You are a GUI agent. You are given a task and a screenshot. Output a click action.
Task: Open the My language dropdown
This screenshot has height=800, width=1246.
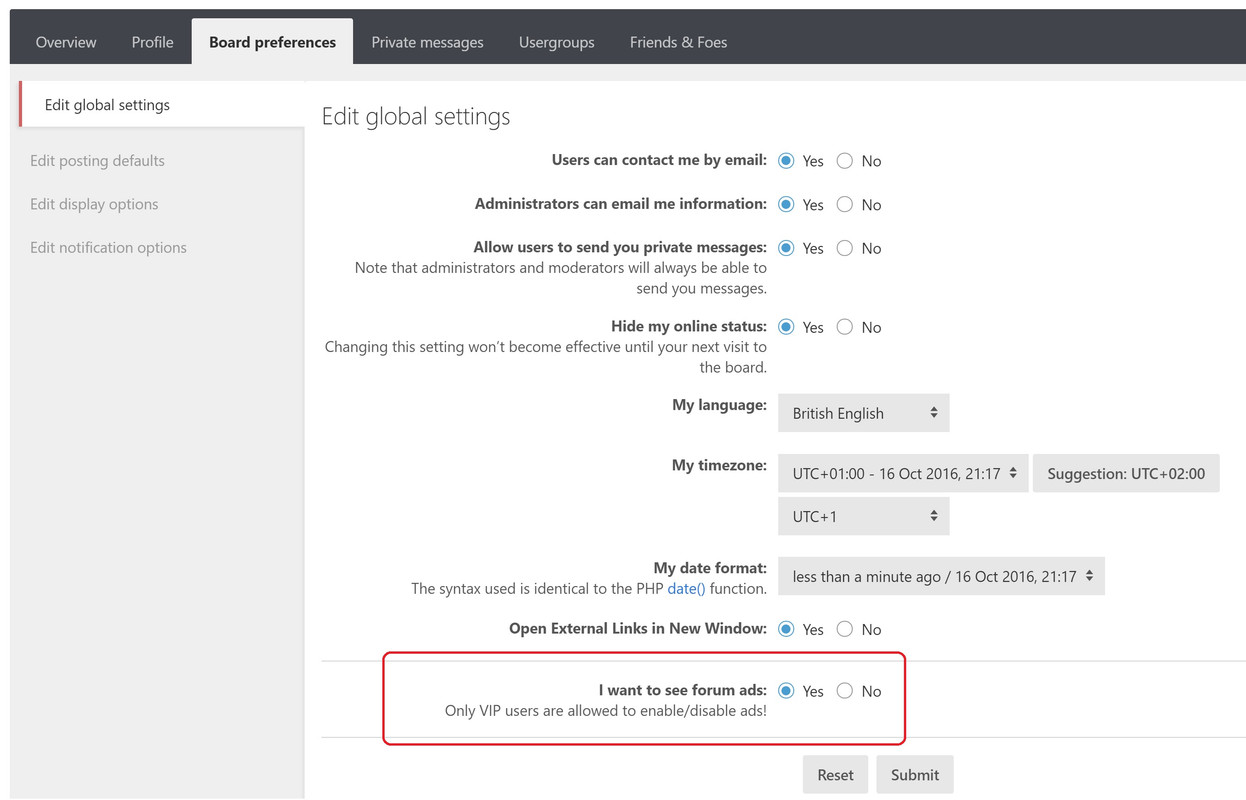click(863, 413)
